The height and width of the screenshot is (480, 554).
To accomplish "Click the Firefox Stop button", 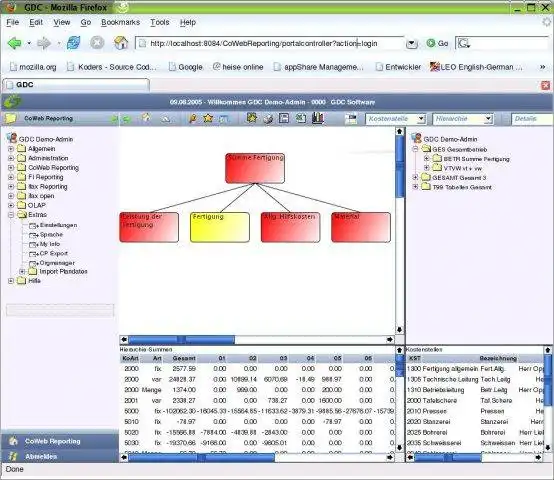I will [x=97, y=43].
